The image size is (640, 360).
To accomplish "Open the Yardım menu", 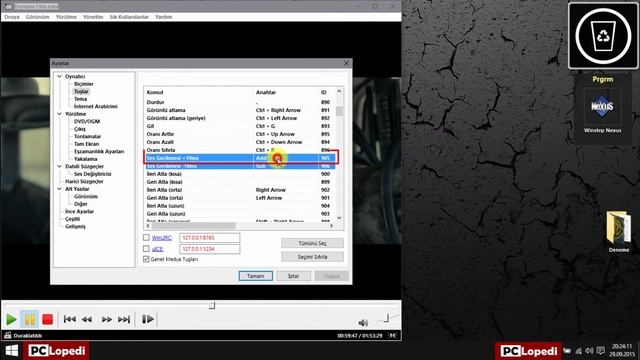I will pyautogui.click(x=163, y=17).
